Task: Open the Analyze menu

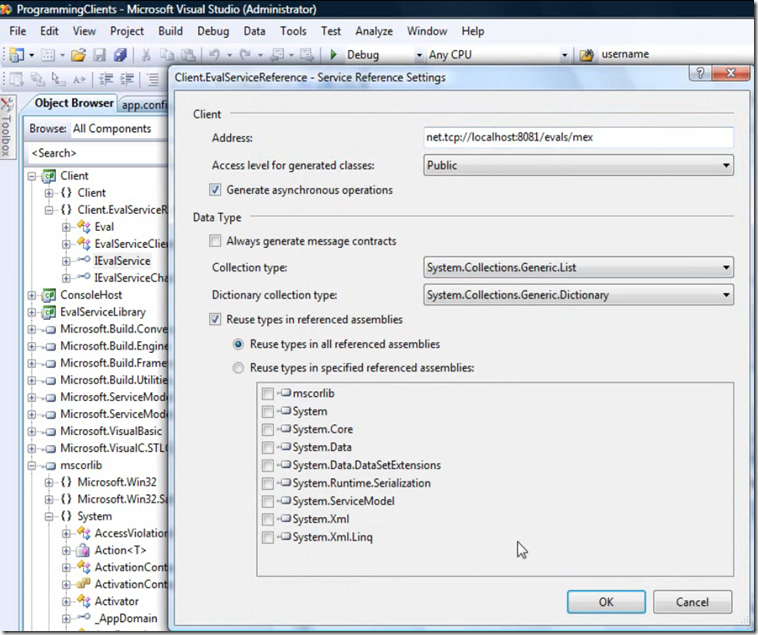Action: pos(374,31)
